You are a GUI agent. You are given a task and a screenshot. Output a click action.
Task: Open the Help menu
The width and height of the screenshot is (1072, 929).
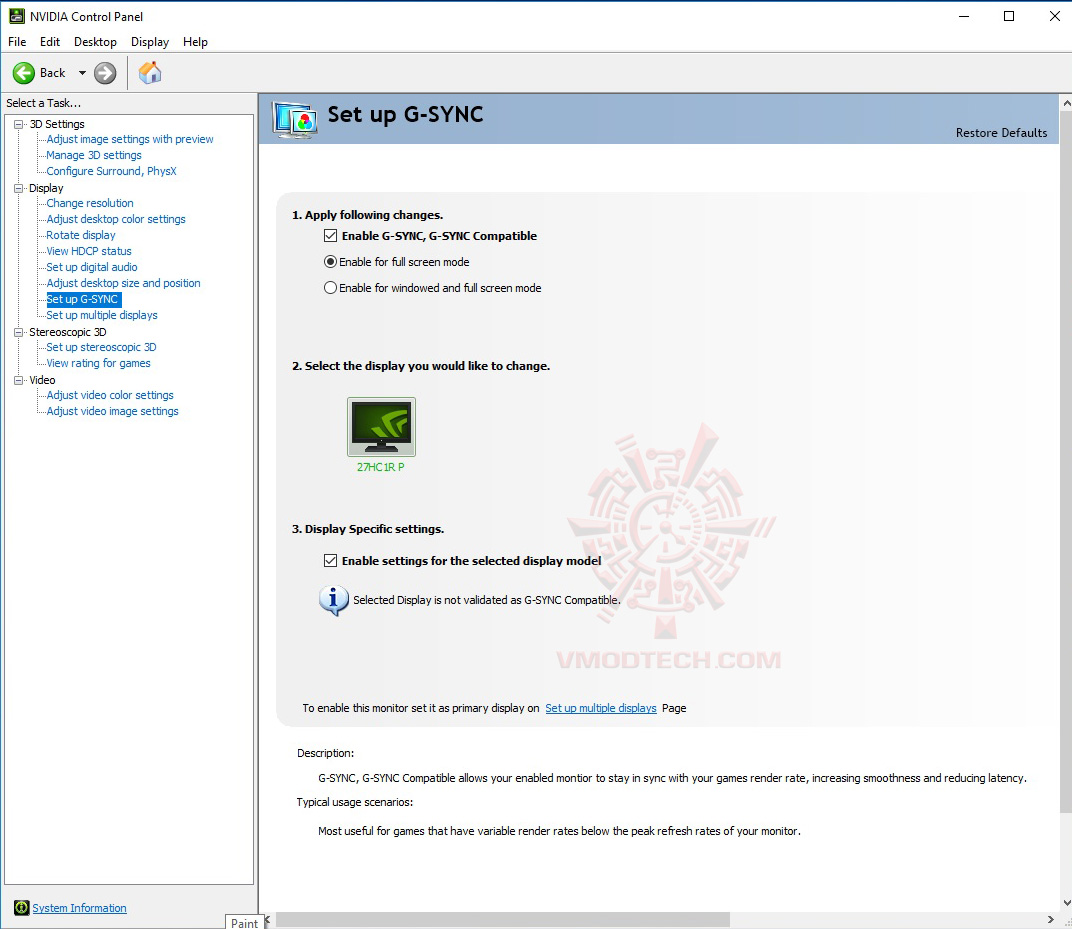(195, 42)
